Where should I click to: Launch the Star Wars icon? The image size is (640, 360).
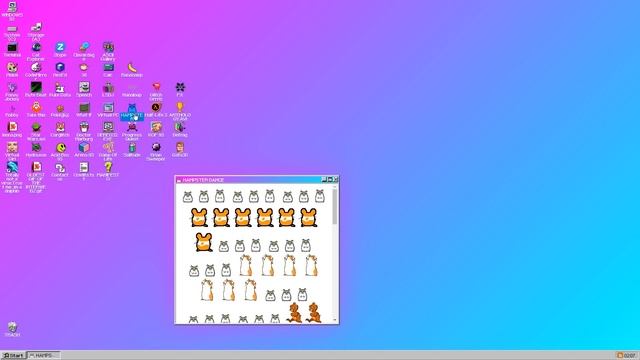pyautogui.click(x=36, y=132)
